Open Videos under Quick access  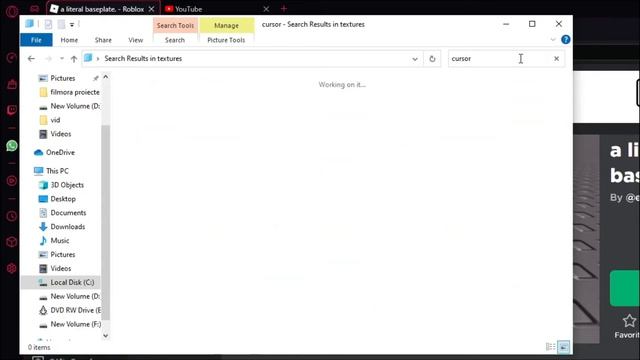click(x=60, y=134)
